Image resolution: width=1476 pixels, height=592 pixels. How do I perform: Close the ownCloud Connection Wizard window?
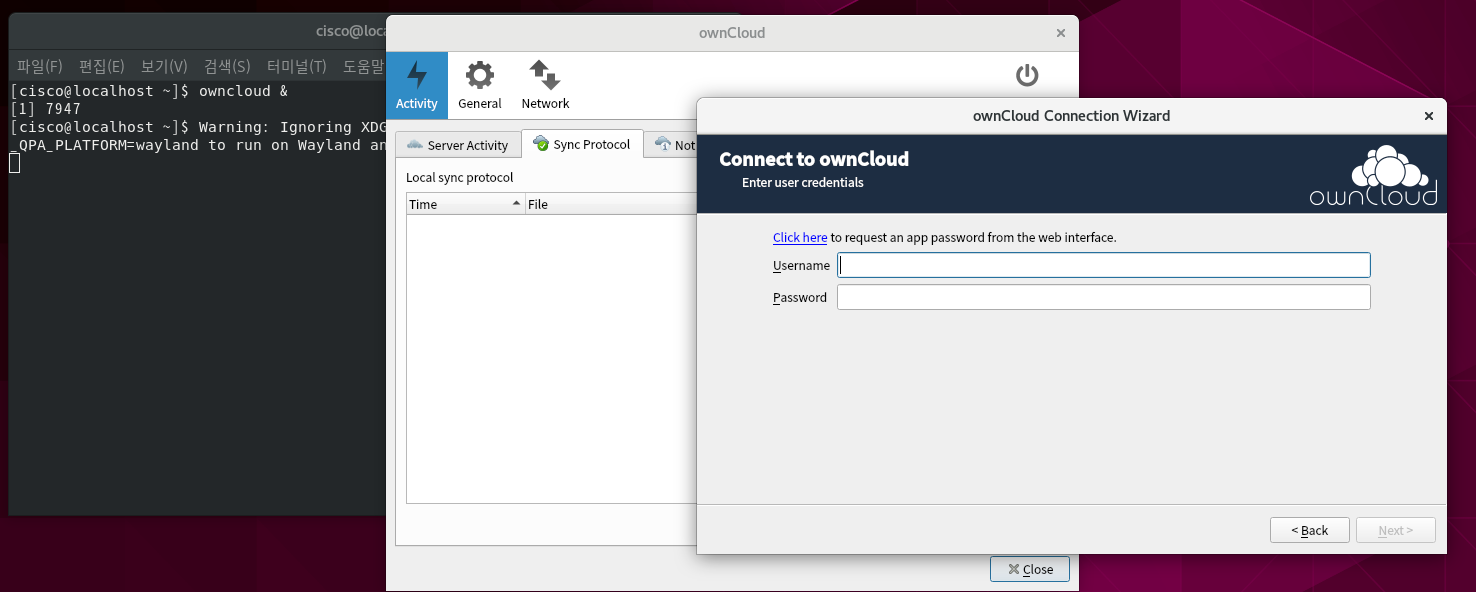coord(1429,116)
